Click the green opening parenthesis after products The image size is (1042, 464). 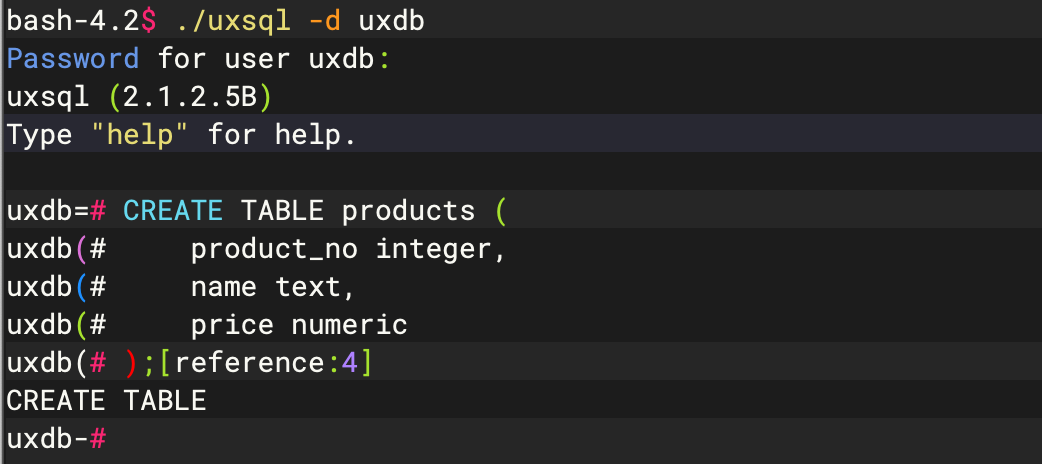[x=501, y=211]
